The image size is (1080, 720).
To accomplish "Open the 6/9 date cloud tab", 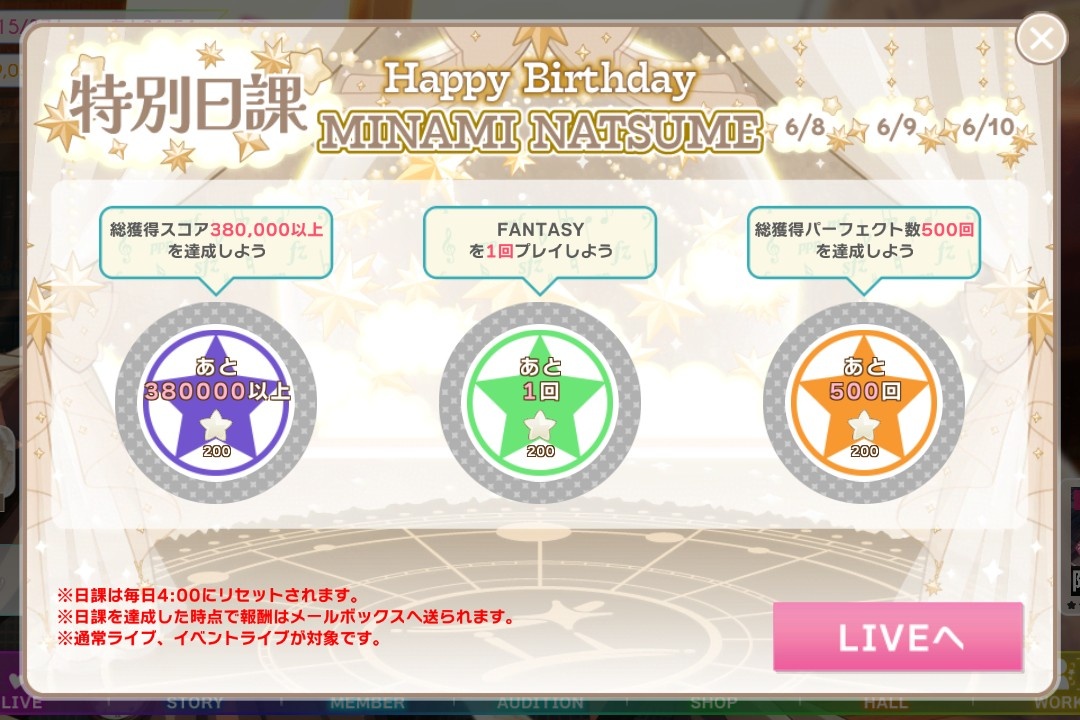I will 896,126.
